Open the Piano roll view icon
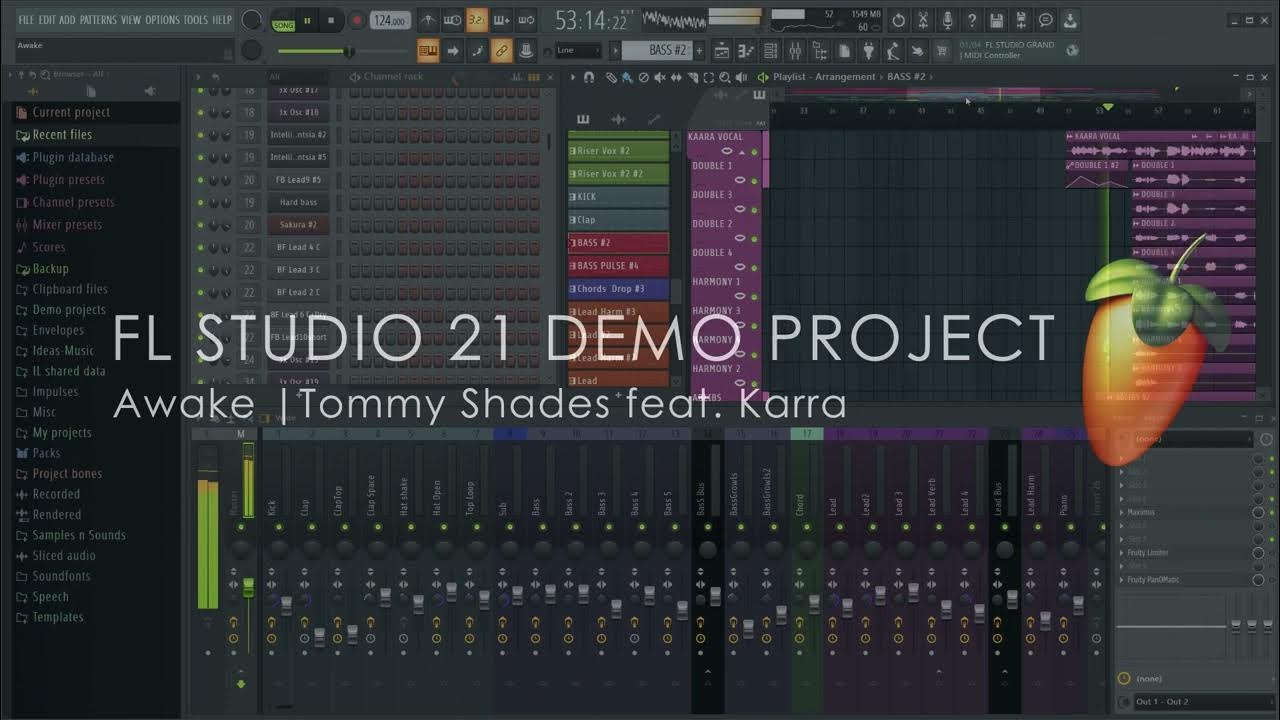 click(x=746, y=51)
